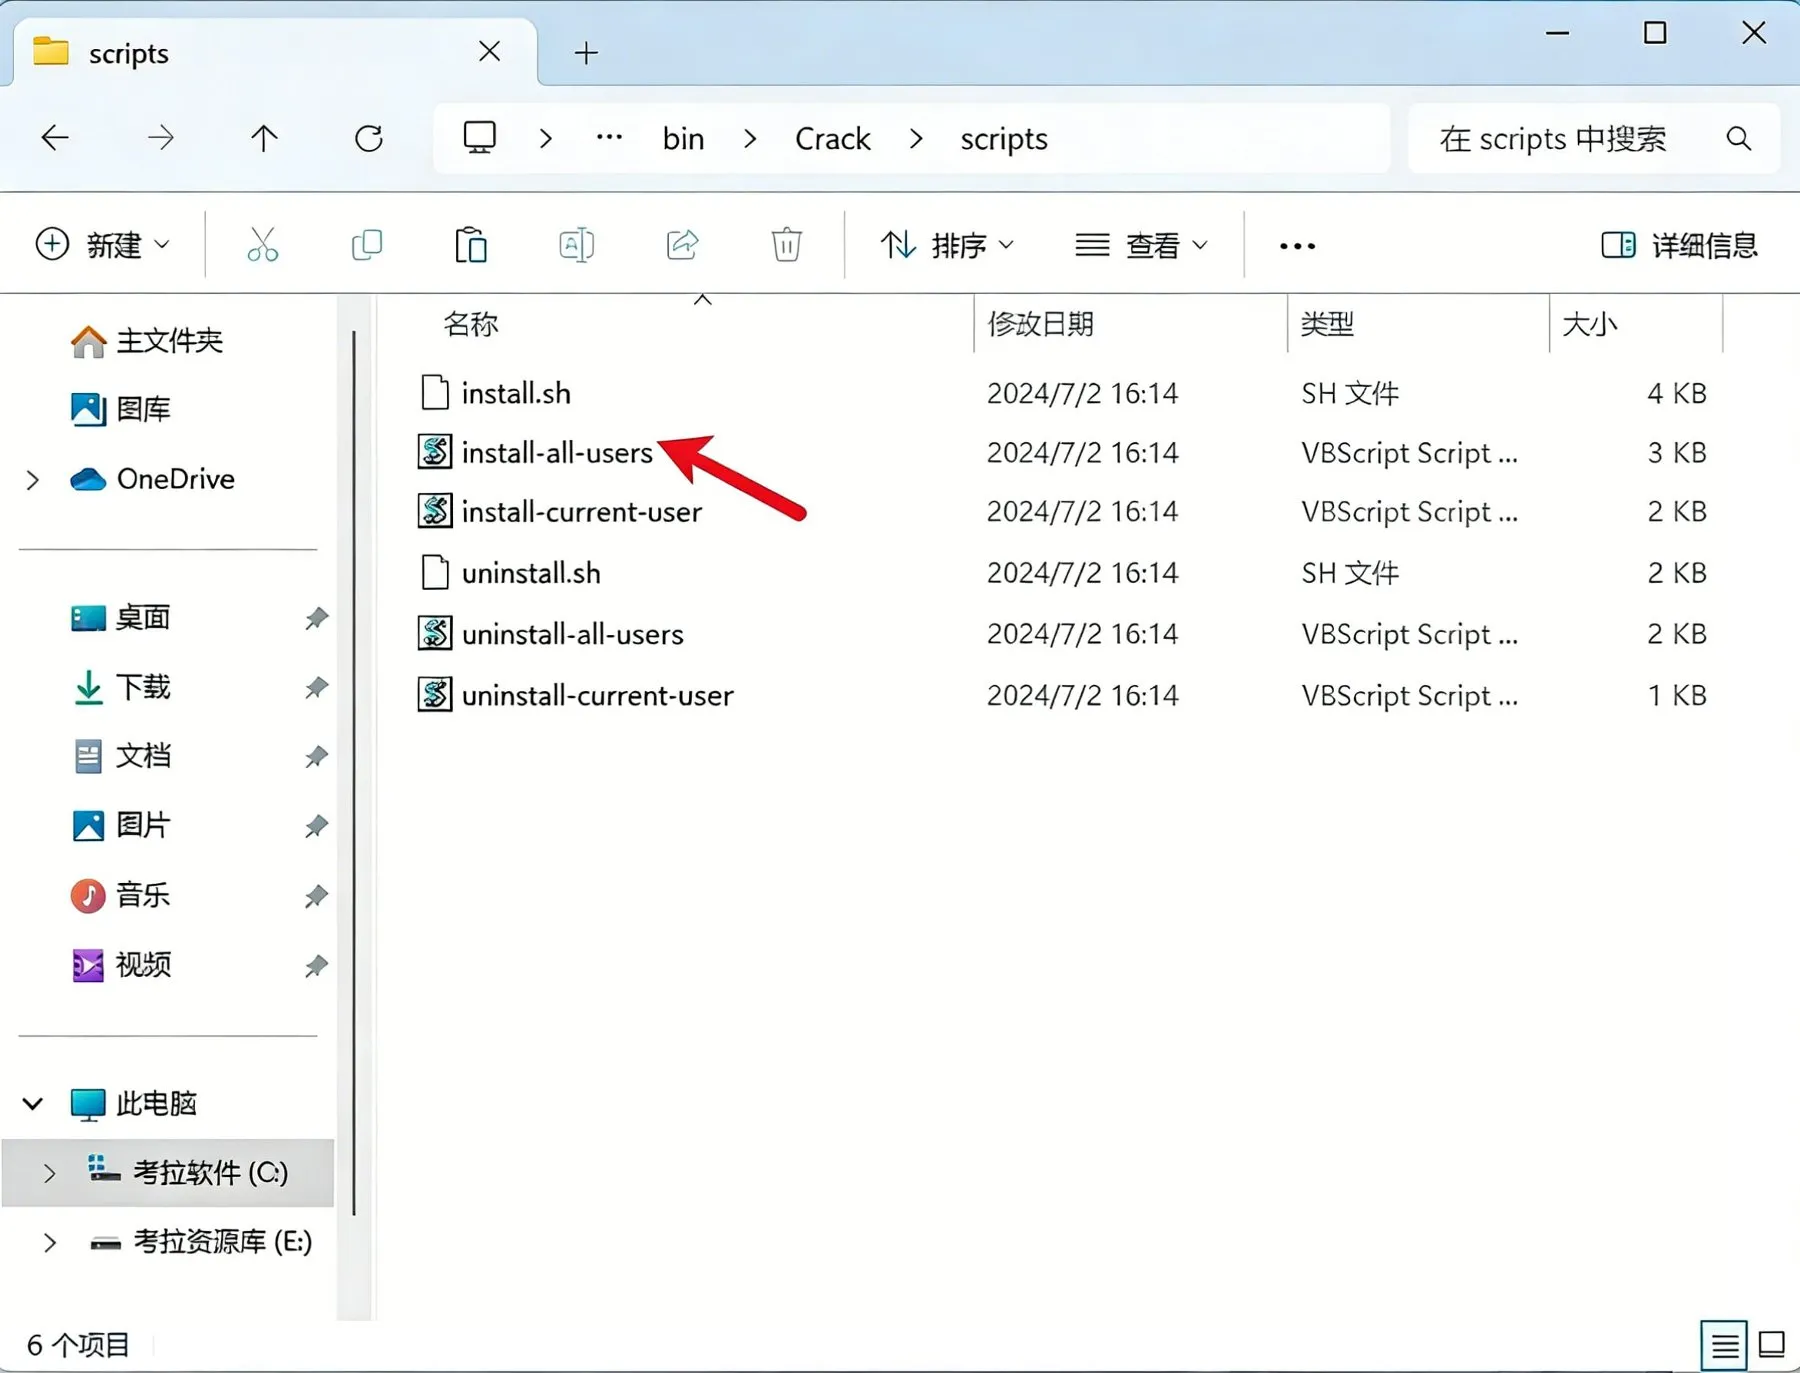Viewport: 1800px width, 1373px height.
Task: Open 下载 downloads in the sidebar
Action: [x=122, y=687]
